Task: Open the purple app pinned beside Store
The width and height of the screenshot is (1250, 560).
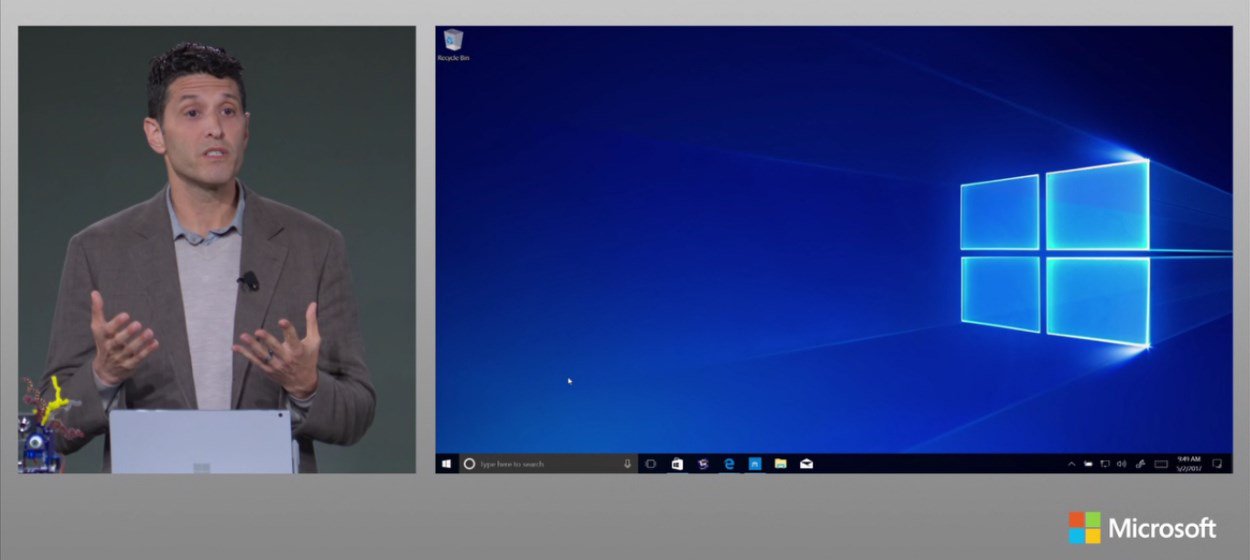Action: coord(703,464)
